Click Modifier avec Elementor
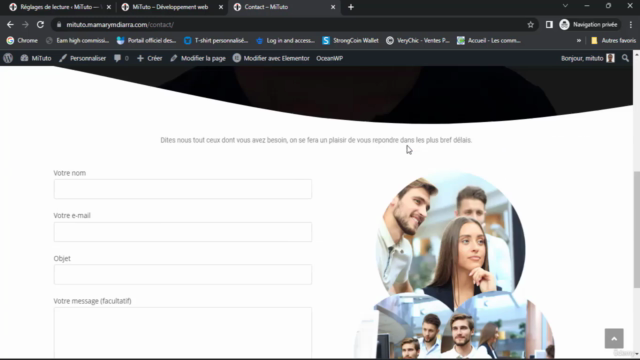The image size is (640, 360). [x=271, y=58]
